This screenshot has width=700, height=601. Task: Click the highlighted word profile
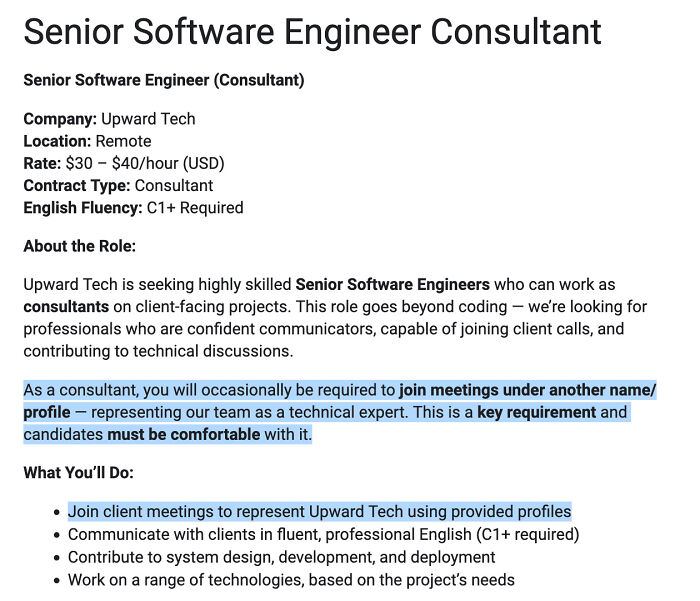point(47,412)
